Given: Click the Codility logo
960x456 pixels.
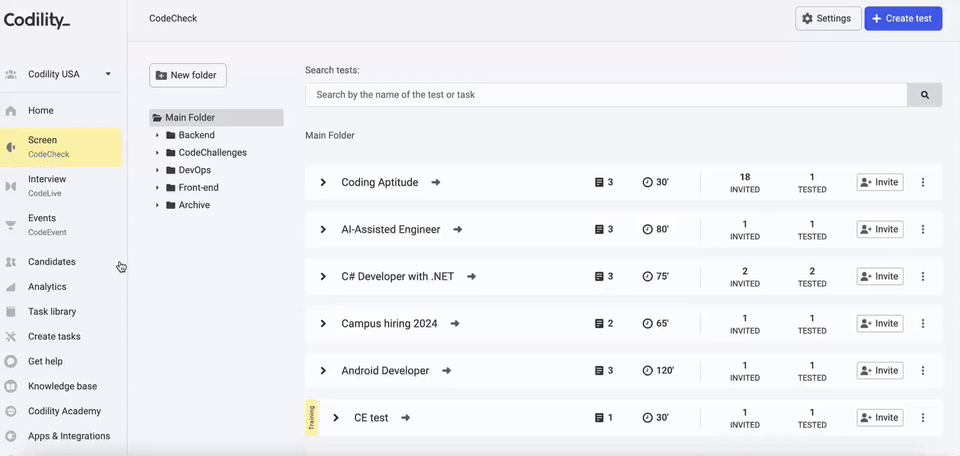Looking at the screenshot, I should [37, 20].
